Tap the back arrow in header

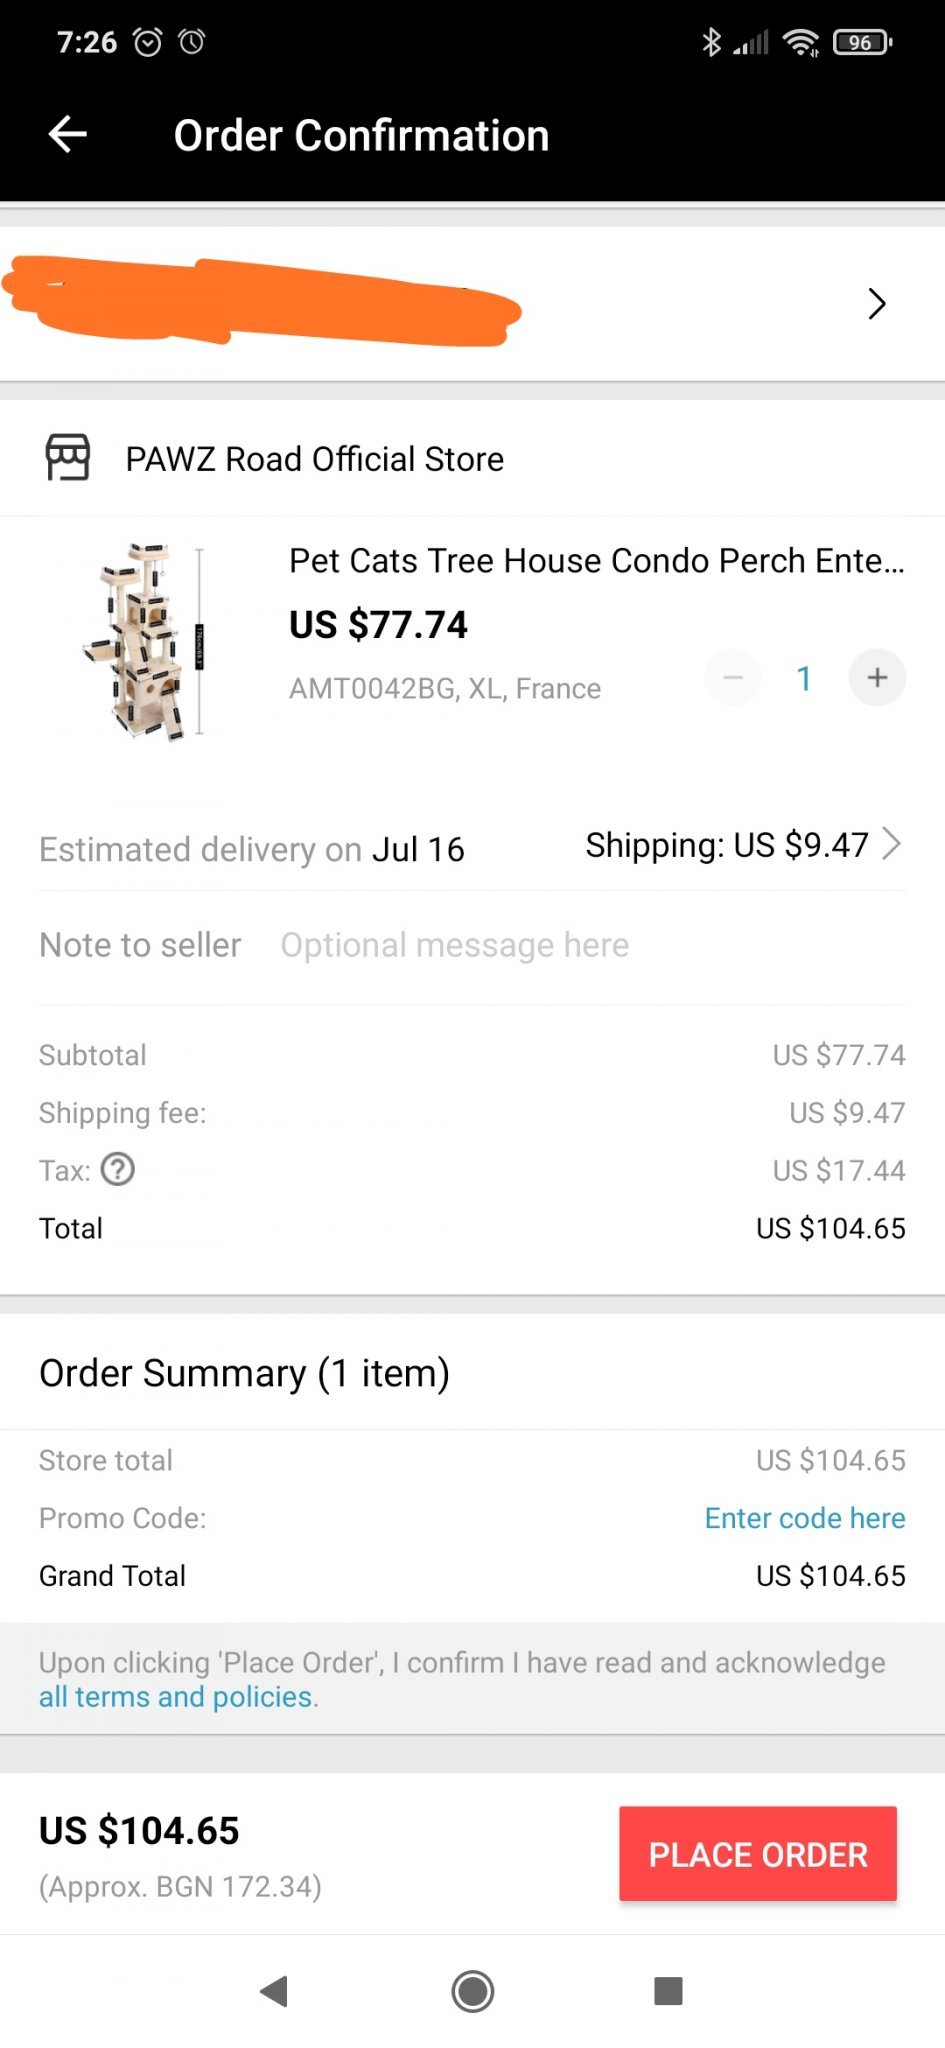68,134
